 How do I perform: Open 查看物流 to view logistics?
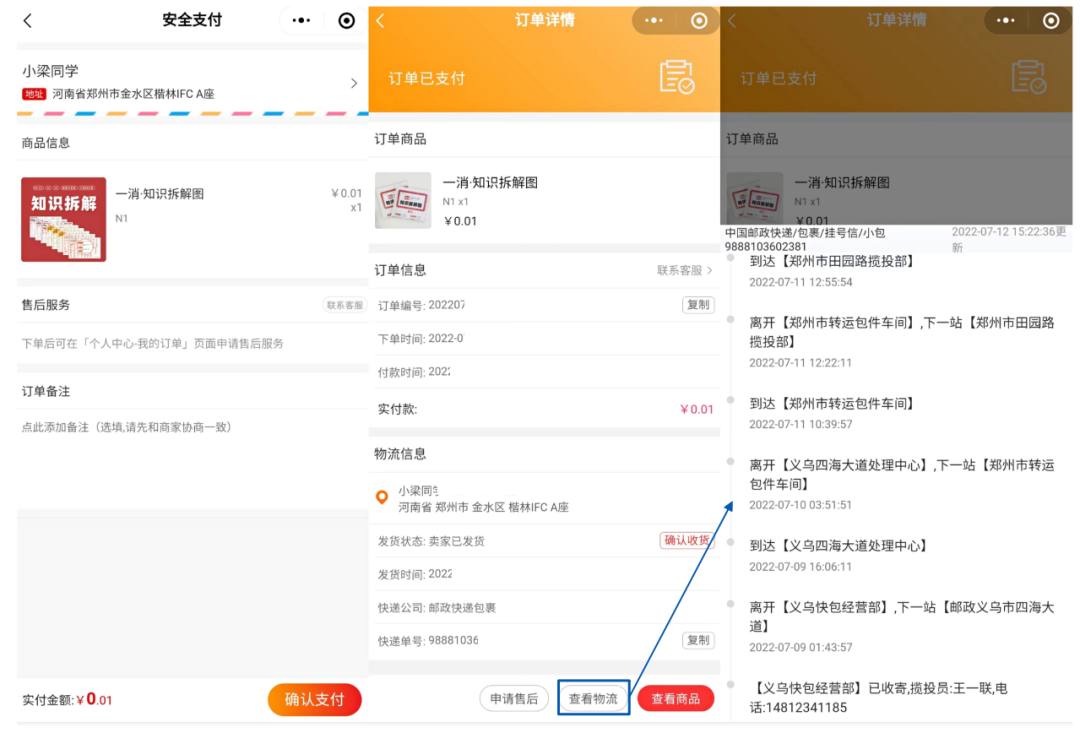593,699
